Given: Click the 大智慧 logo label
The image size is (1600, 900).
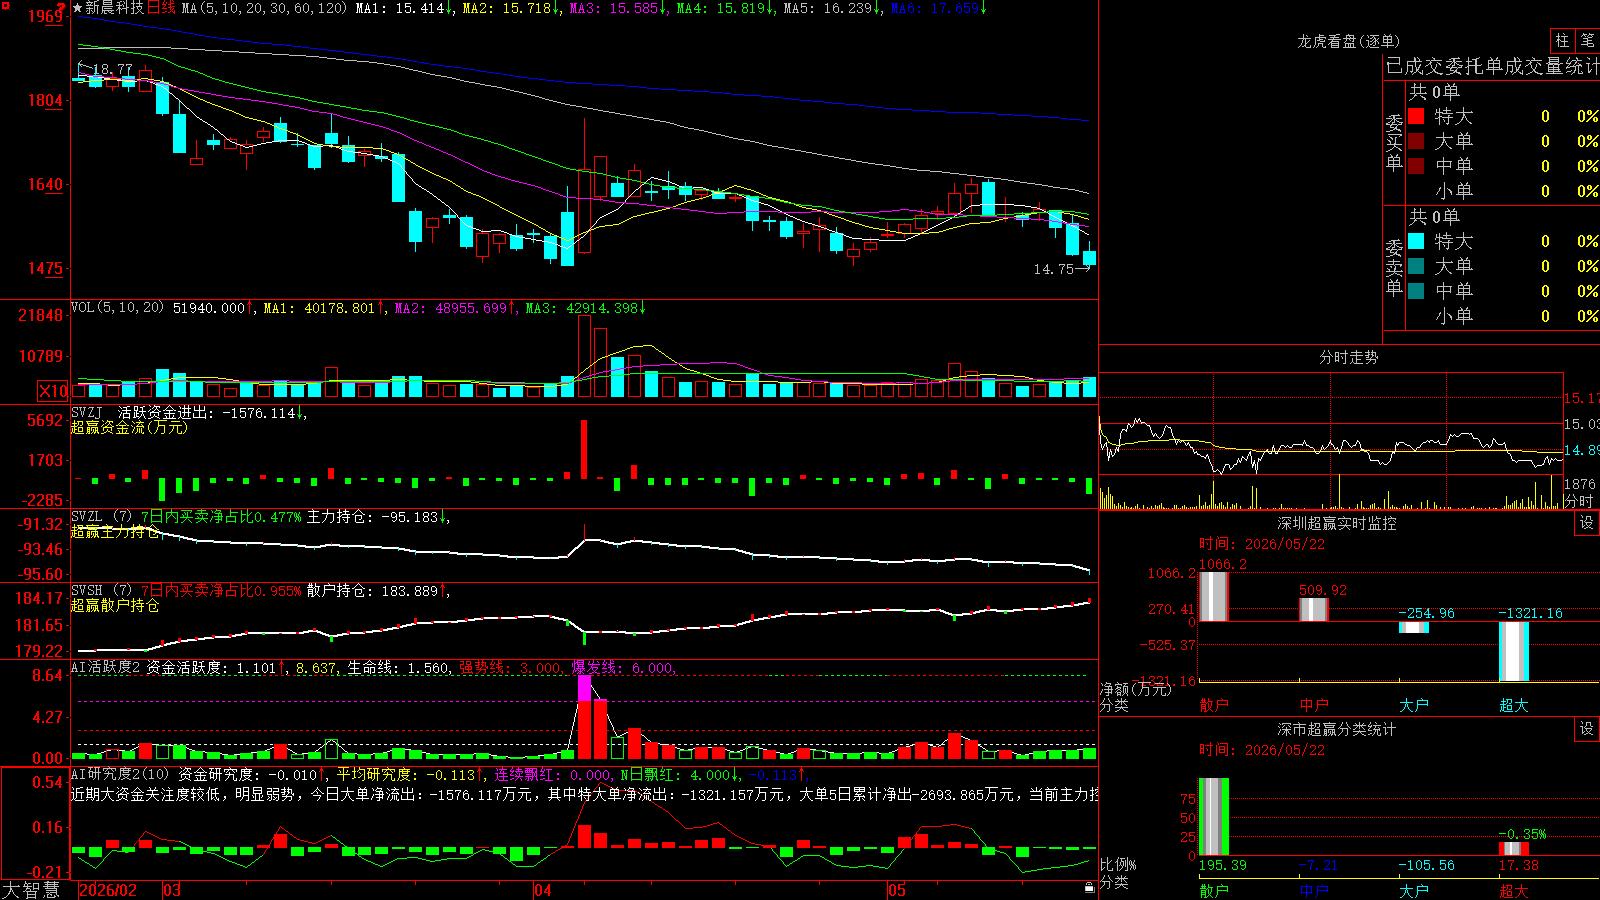Looking at the screenshot, I should click(30, 890).
